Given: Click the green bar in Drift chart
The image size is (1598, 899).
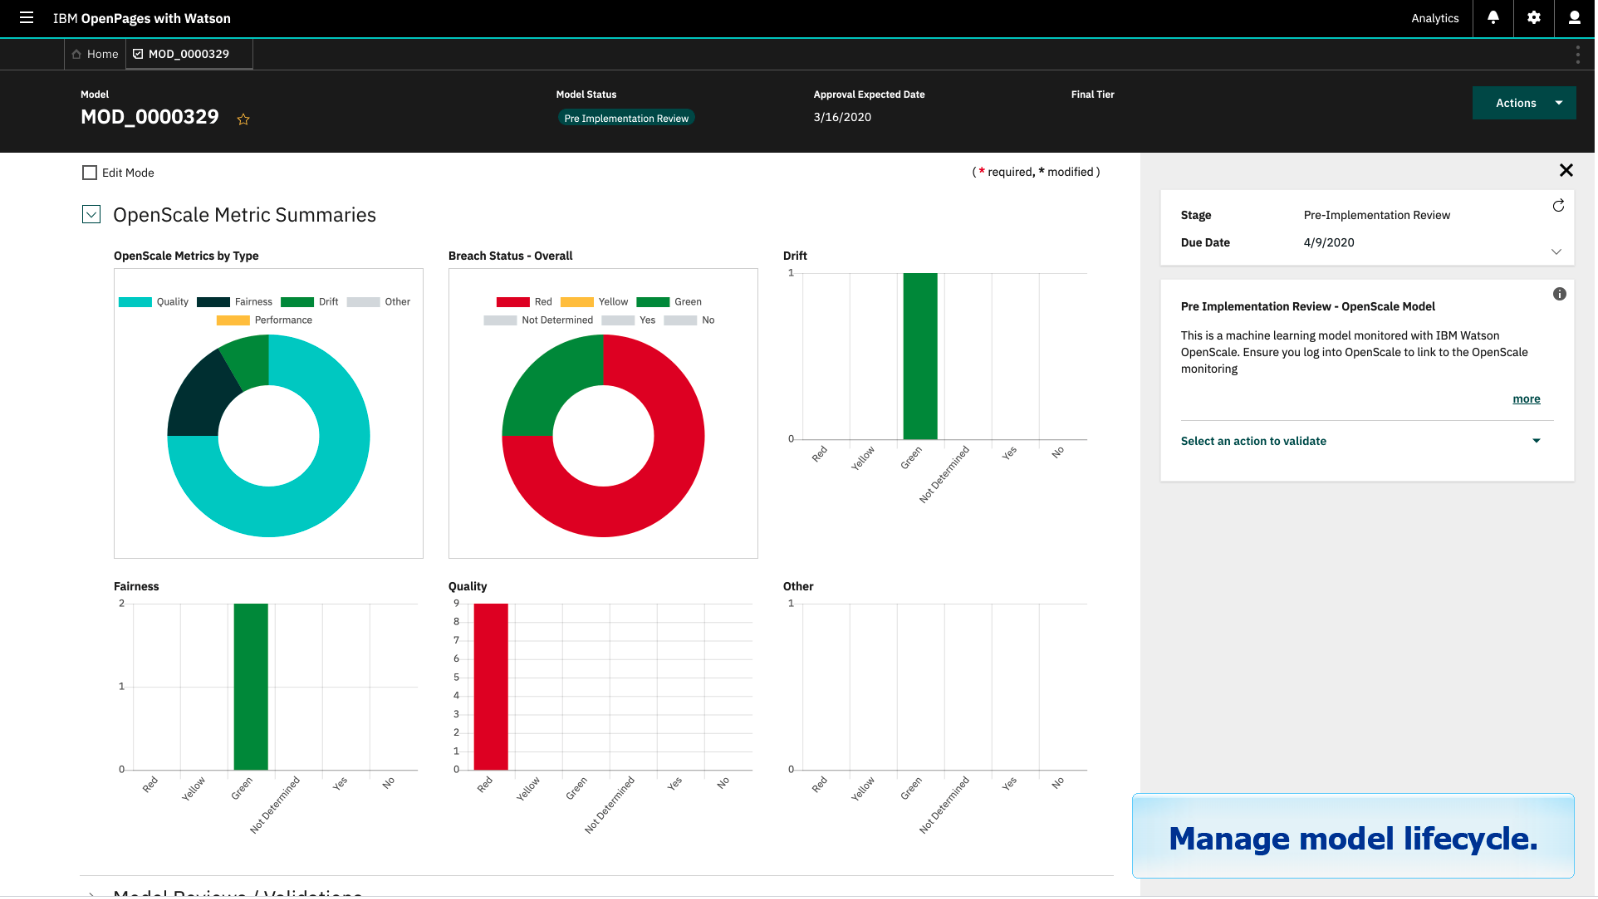Looking at the screenshot, I should click(x=920, y=356).
